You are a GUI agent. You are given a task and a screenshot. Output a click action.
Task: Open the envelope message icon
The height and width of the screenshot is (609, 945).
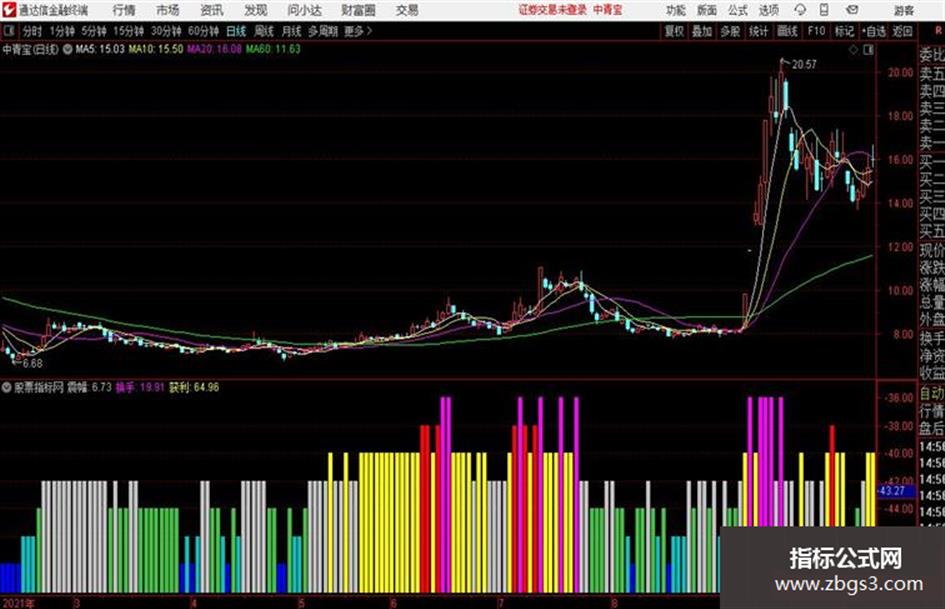click(x=852, y=10)
